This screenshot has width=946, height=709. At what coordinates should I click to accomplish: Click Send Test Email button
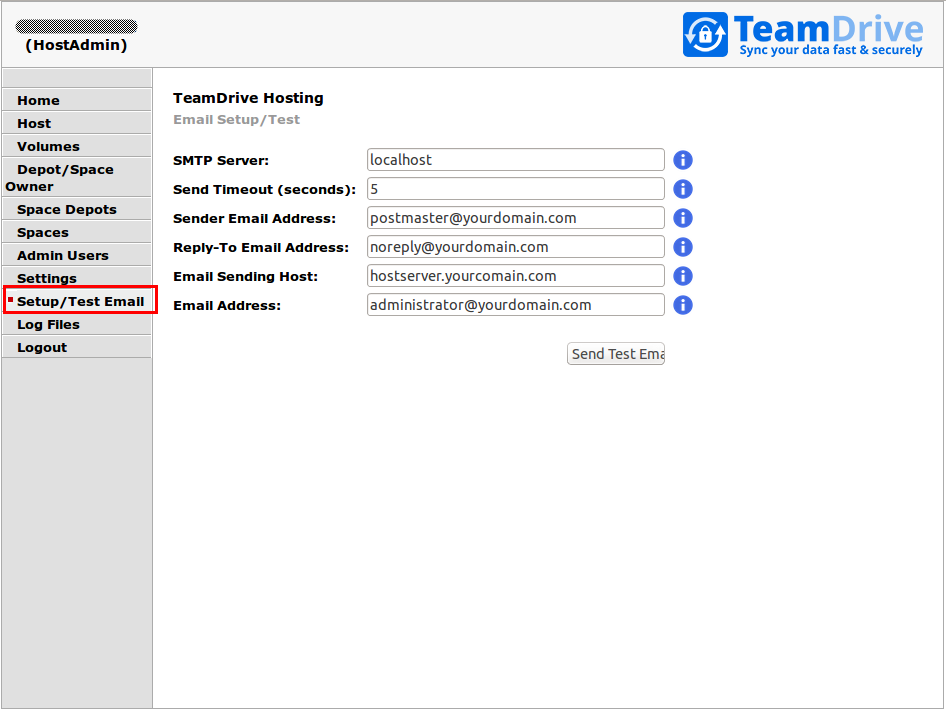pos(616,354)
